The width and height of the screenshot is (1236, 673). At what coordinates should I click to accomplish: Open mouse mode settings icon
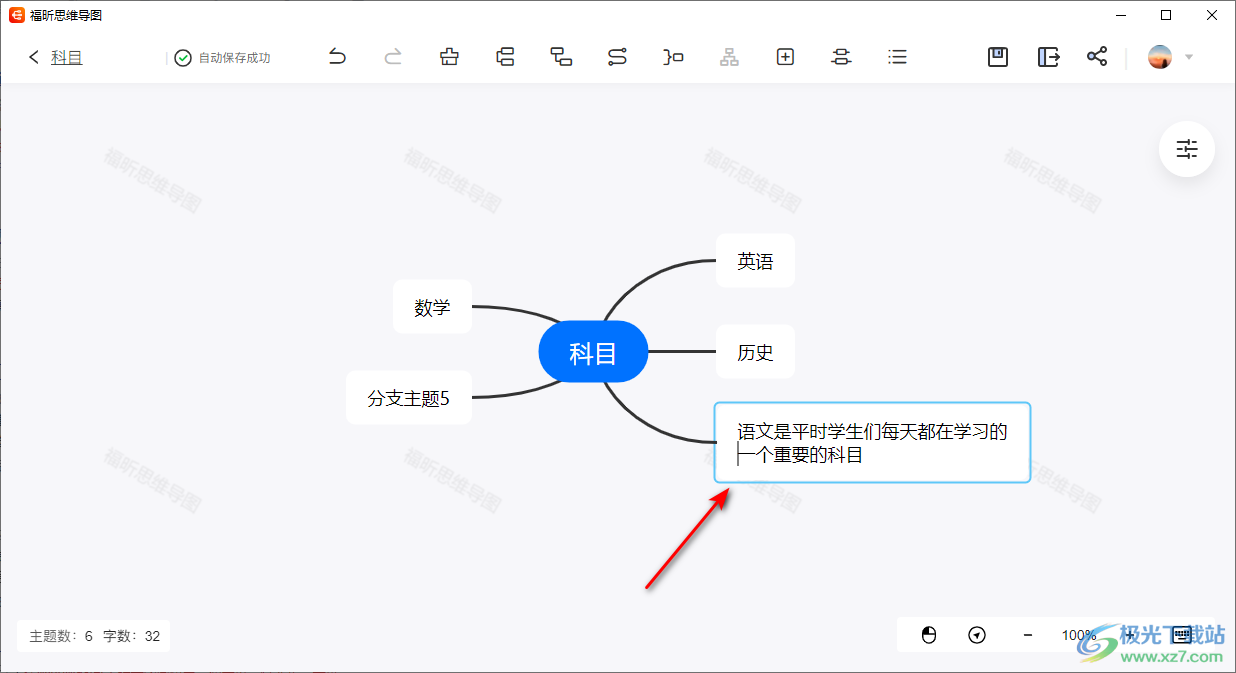(929, 635)
